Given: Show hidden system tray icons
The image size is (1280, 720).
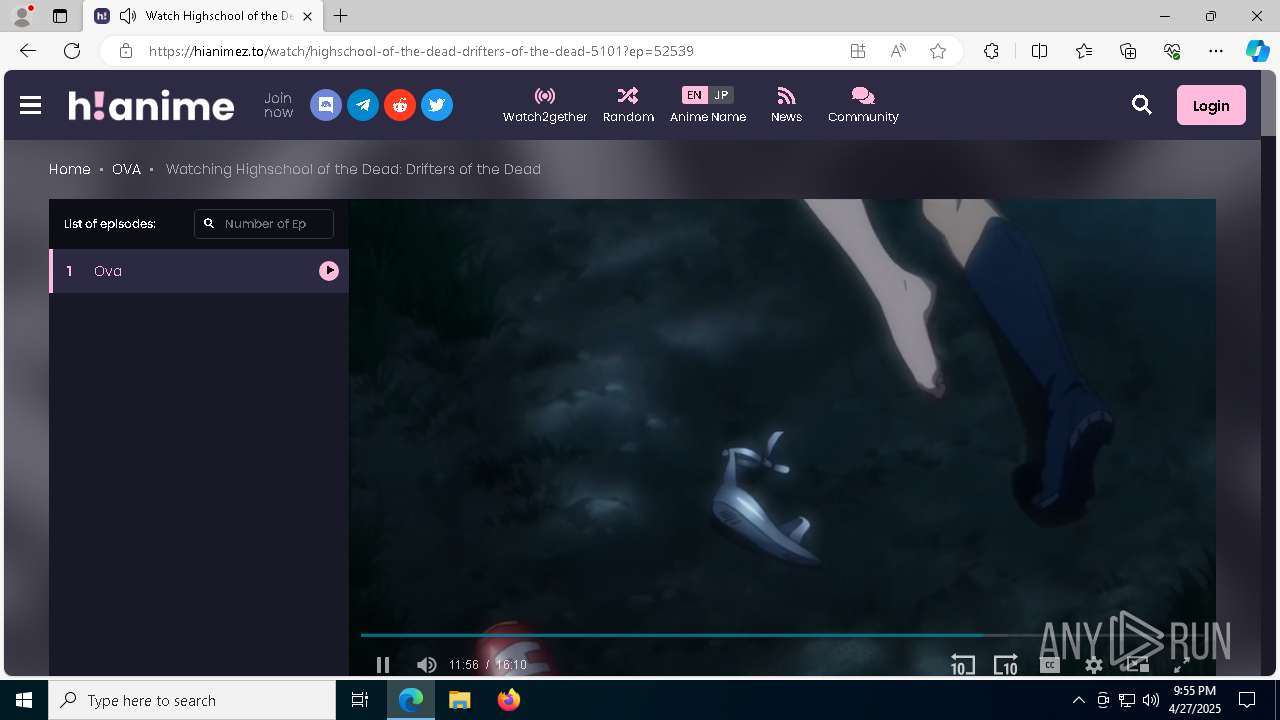Looking at the screenshot, I should point(1078,700).
